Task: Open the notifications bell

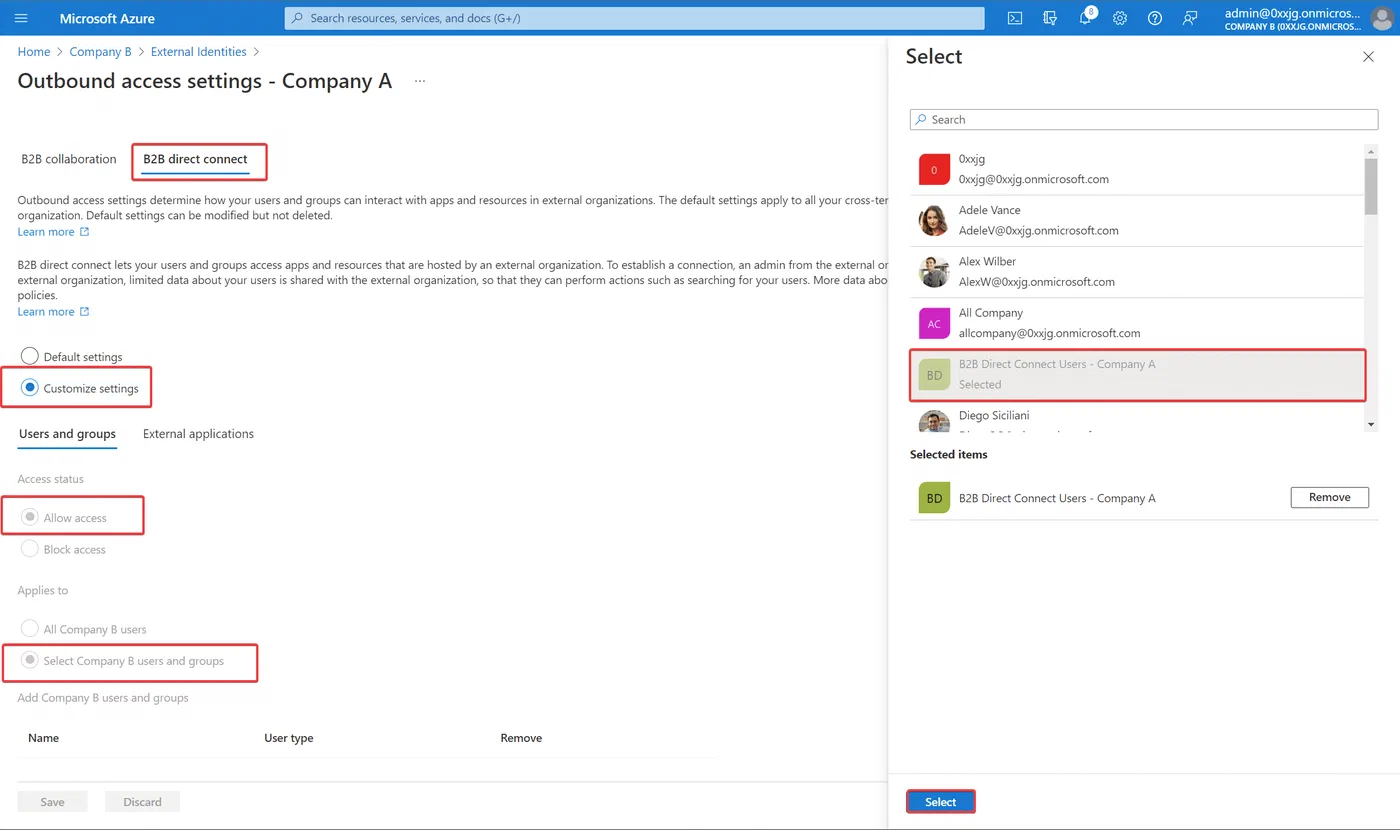Action: (1085, 18)
